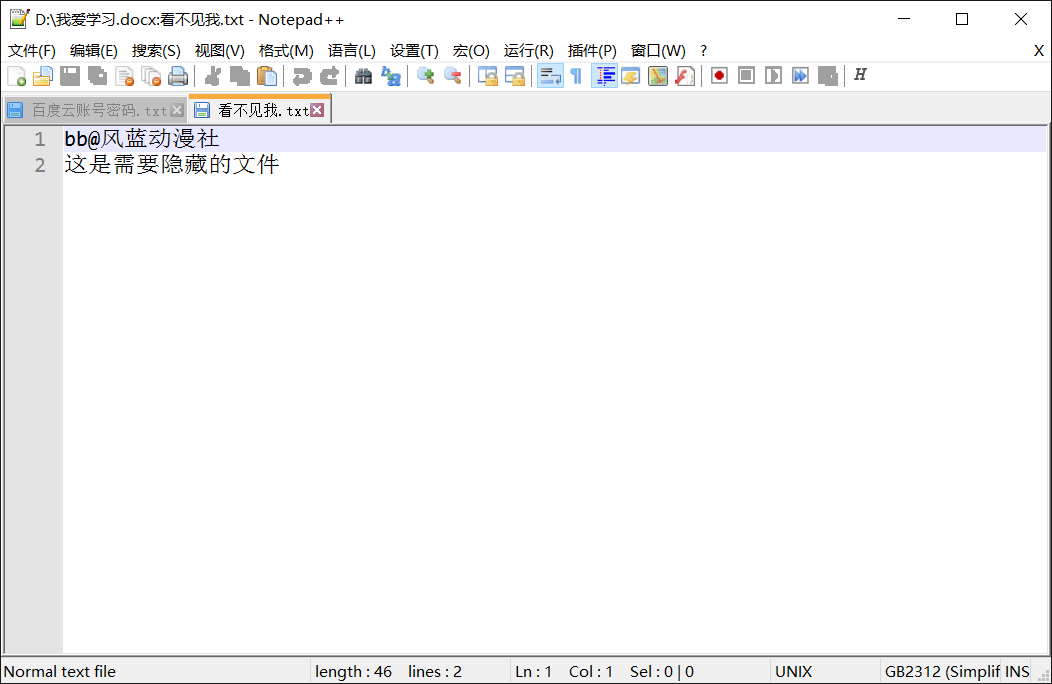The height and width of the screenshot is (684, 1052).
Task: Expand the 插件(P) menu
Action: coord(592,51)
